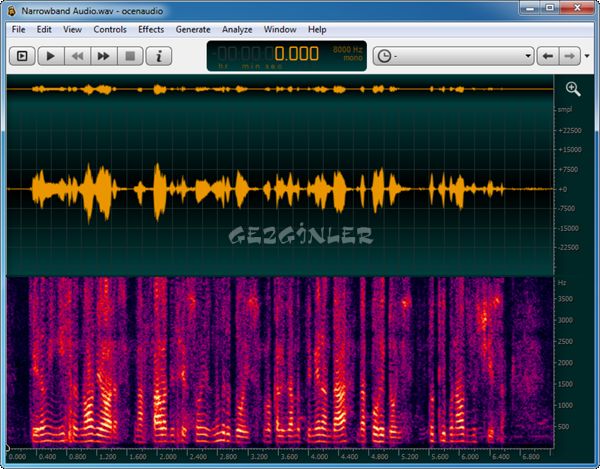
Task: Open the Edit menu
Action: tap(44, 29)
